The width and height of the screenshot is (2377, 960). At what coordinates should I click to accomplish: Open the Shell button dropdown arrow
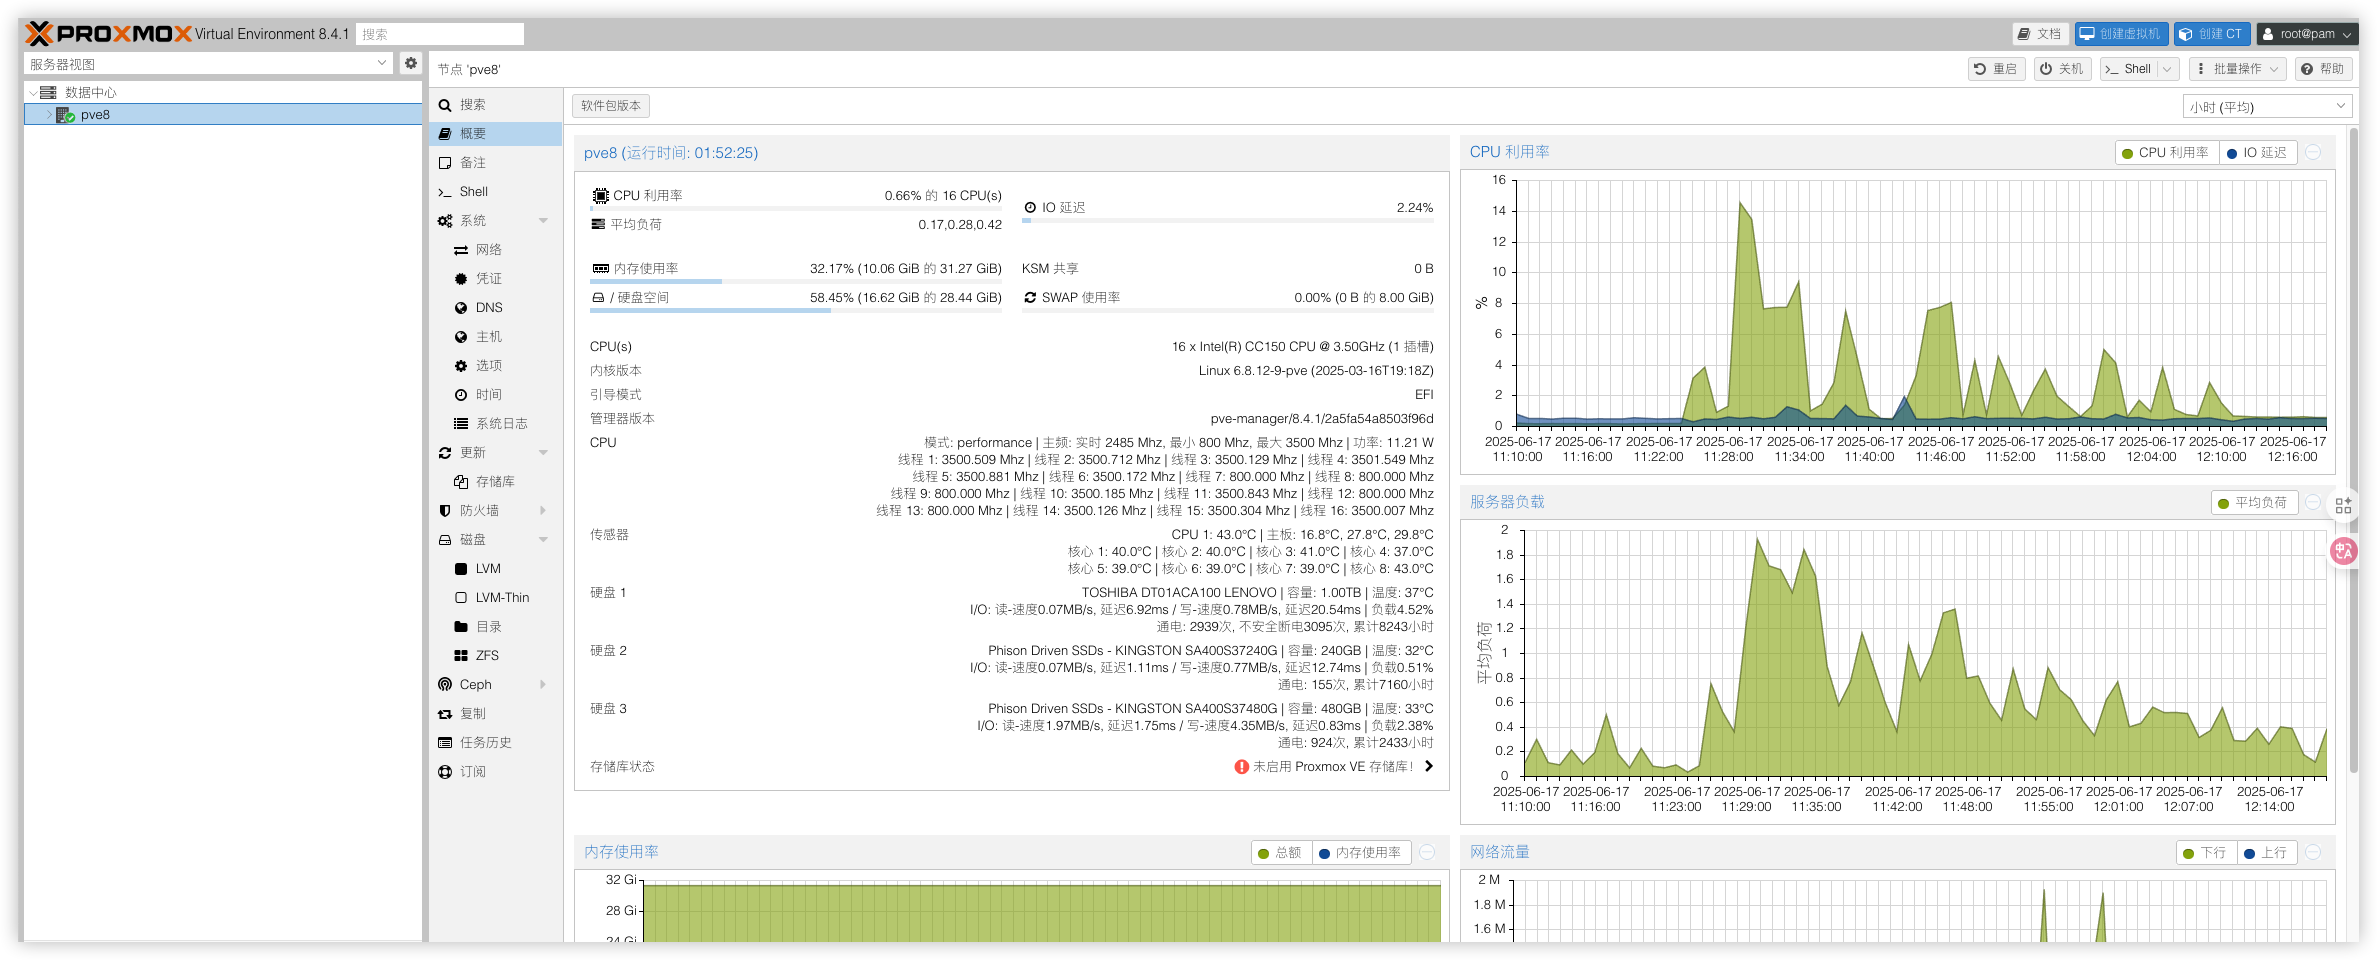click(2167, 69)
